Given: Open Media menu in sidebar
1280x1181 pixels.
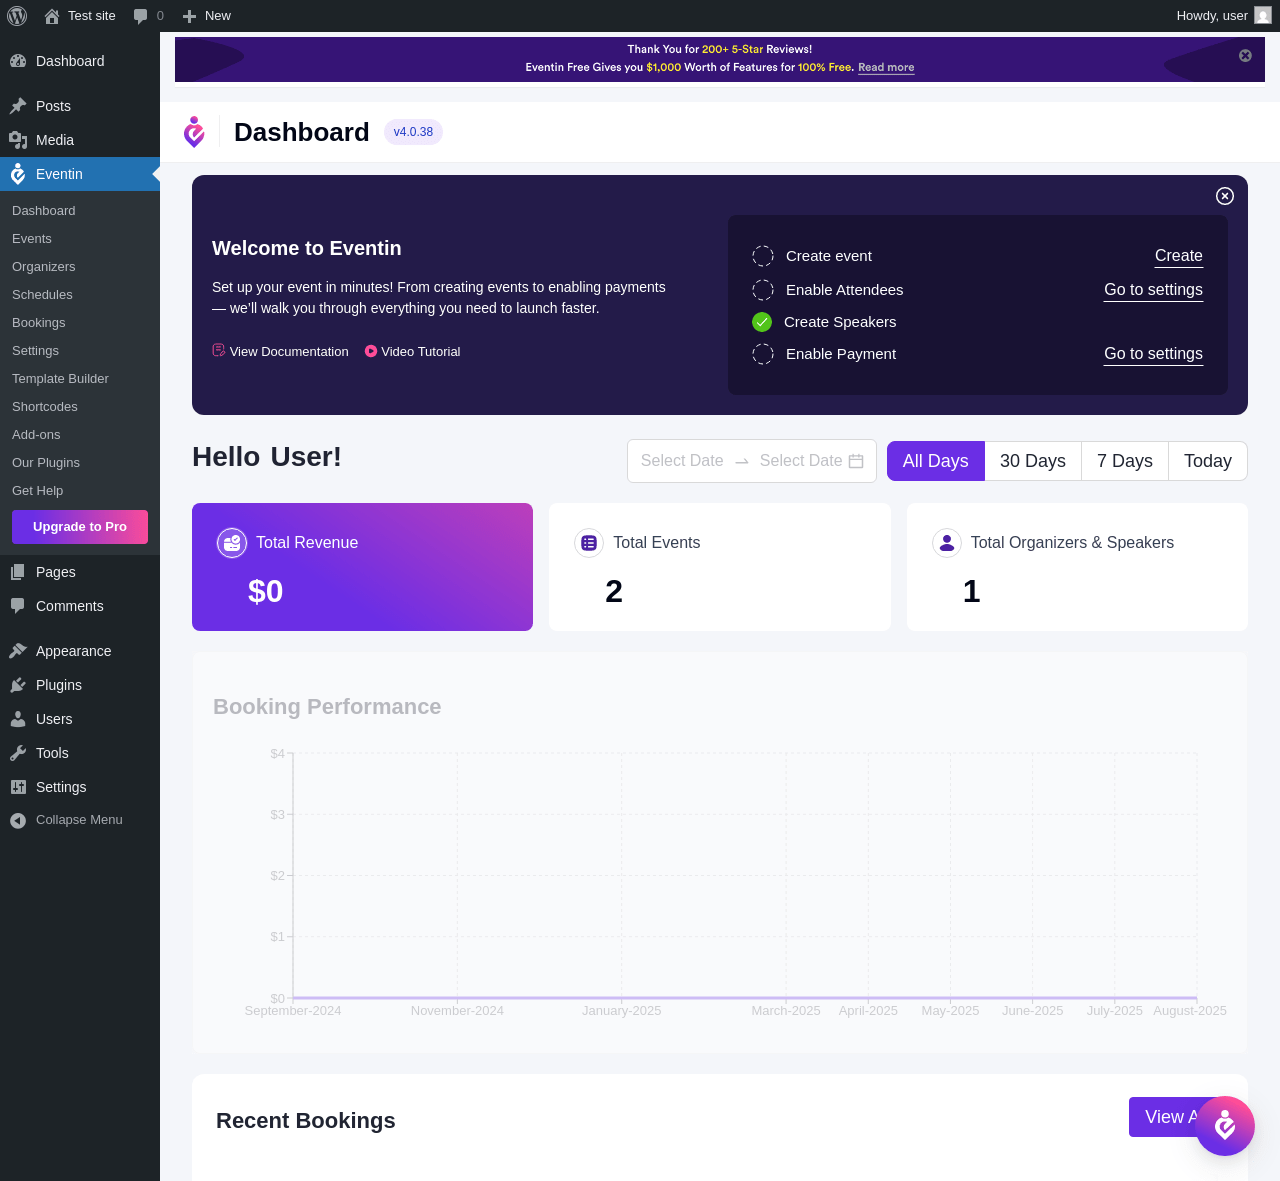Looking at the screenshot, I should [80, 140].
